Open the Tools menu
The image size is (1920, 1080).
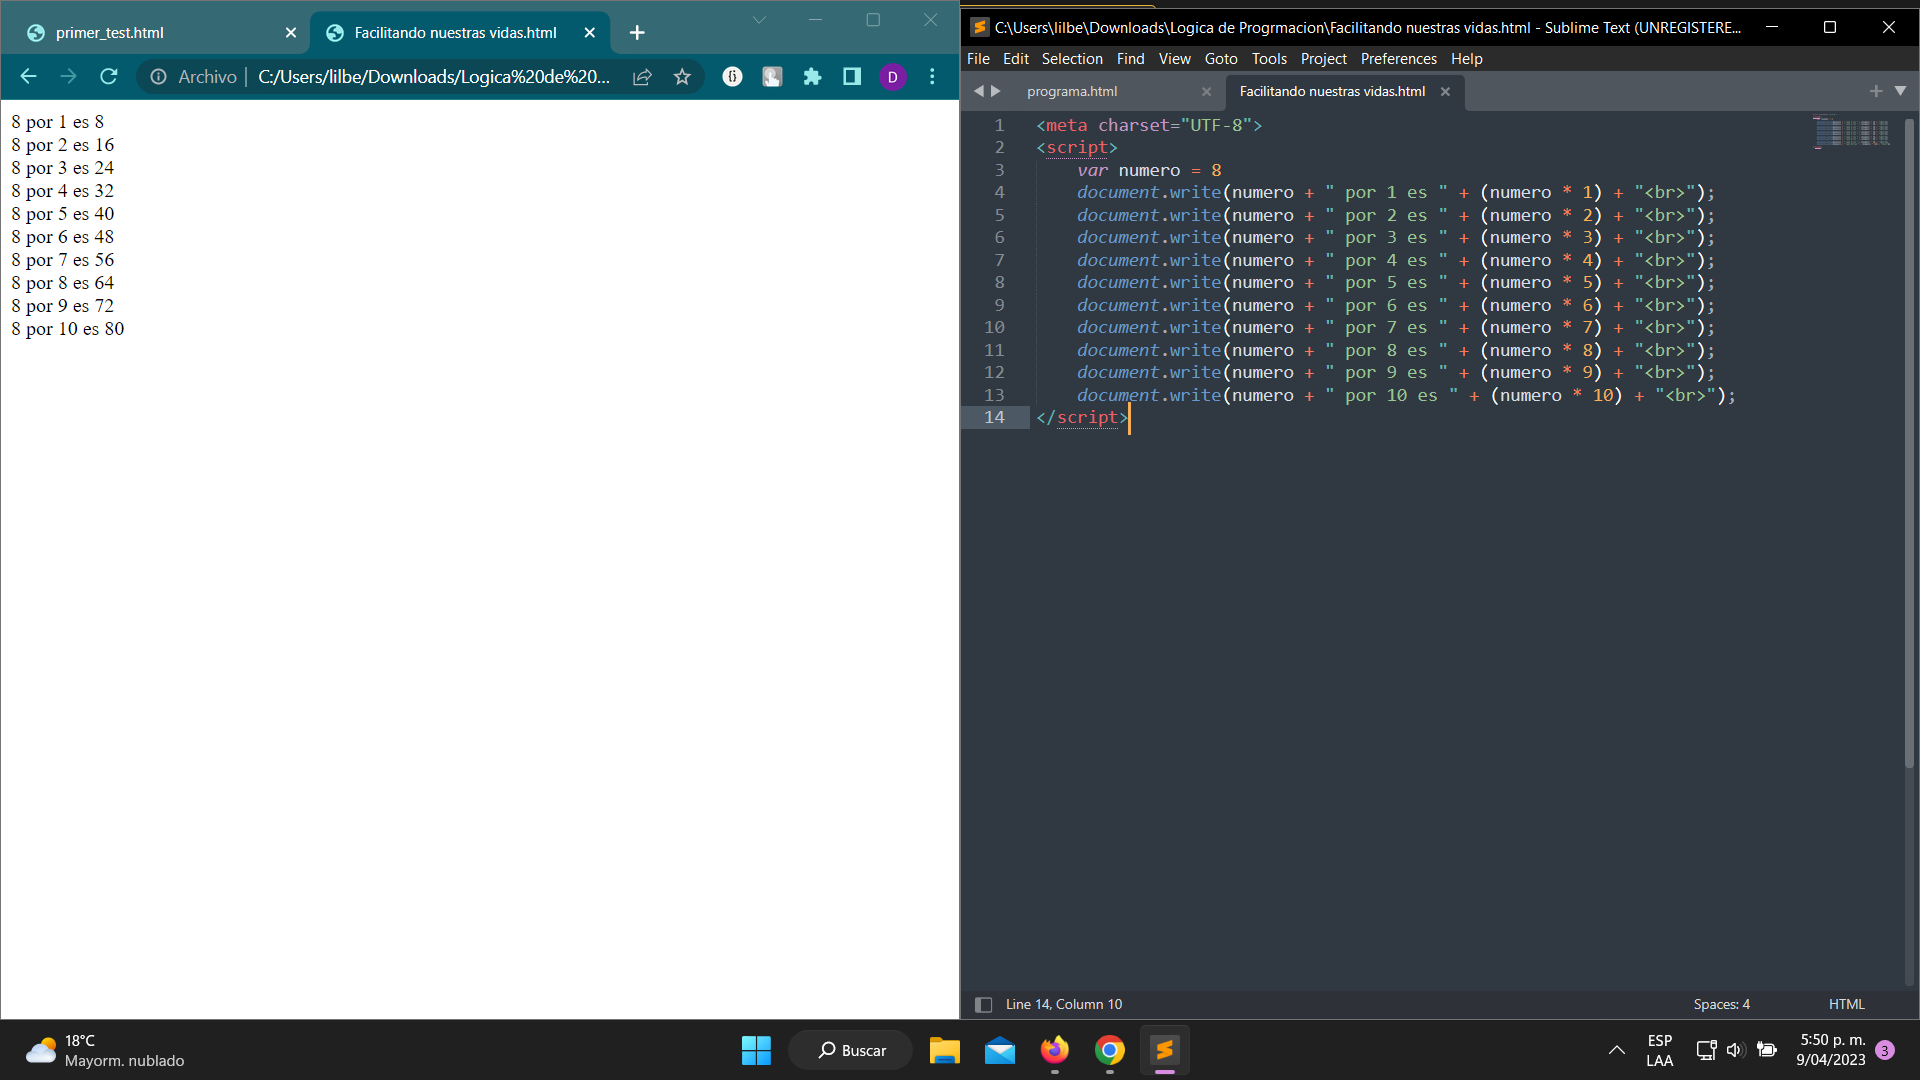click(x=1269, y=59)
